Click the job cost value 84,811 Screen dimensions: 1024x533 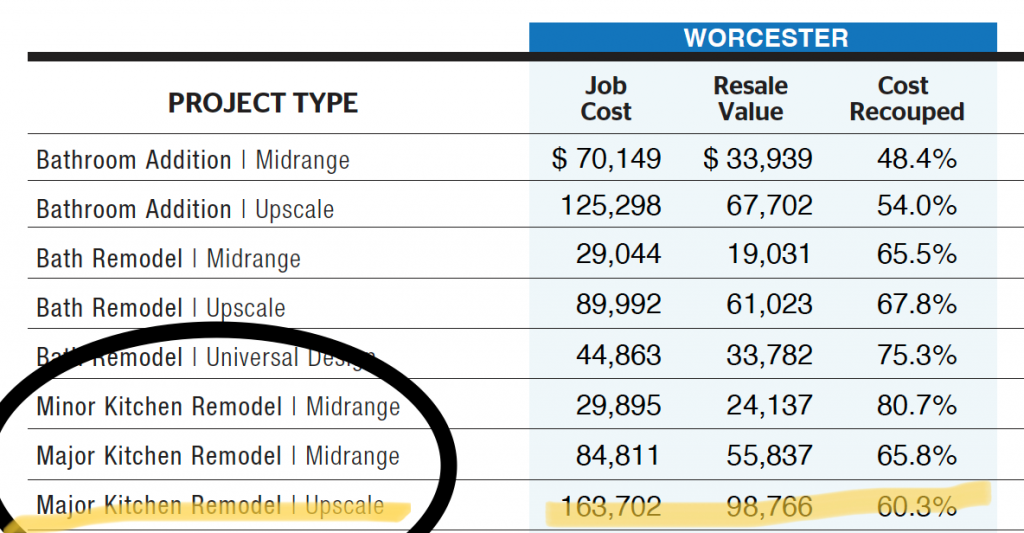tap(617, 456)
